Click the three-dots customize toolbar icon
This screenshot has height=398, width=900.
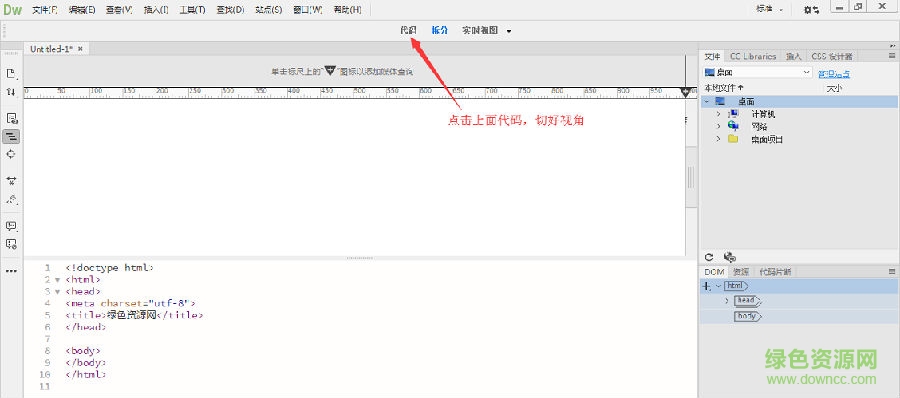(11, 271)
